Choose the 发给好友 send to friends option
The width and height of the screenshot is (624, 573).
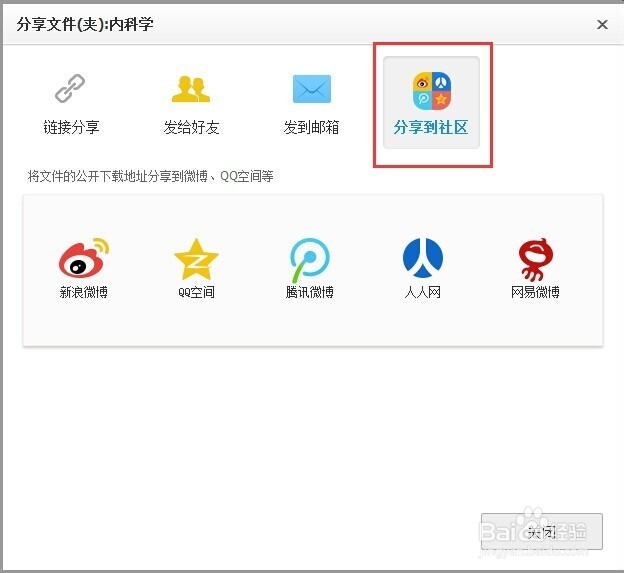pyautogui.click(x=191, y=103)
